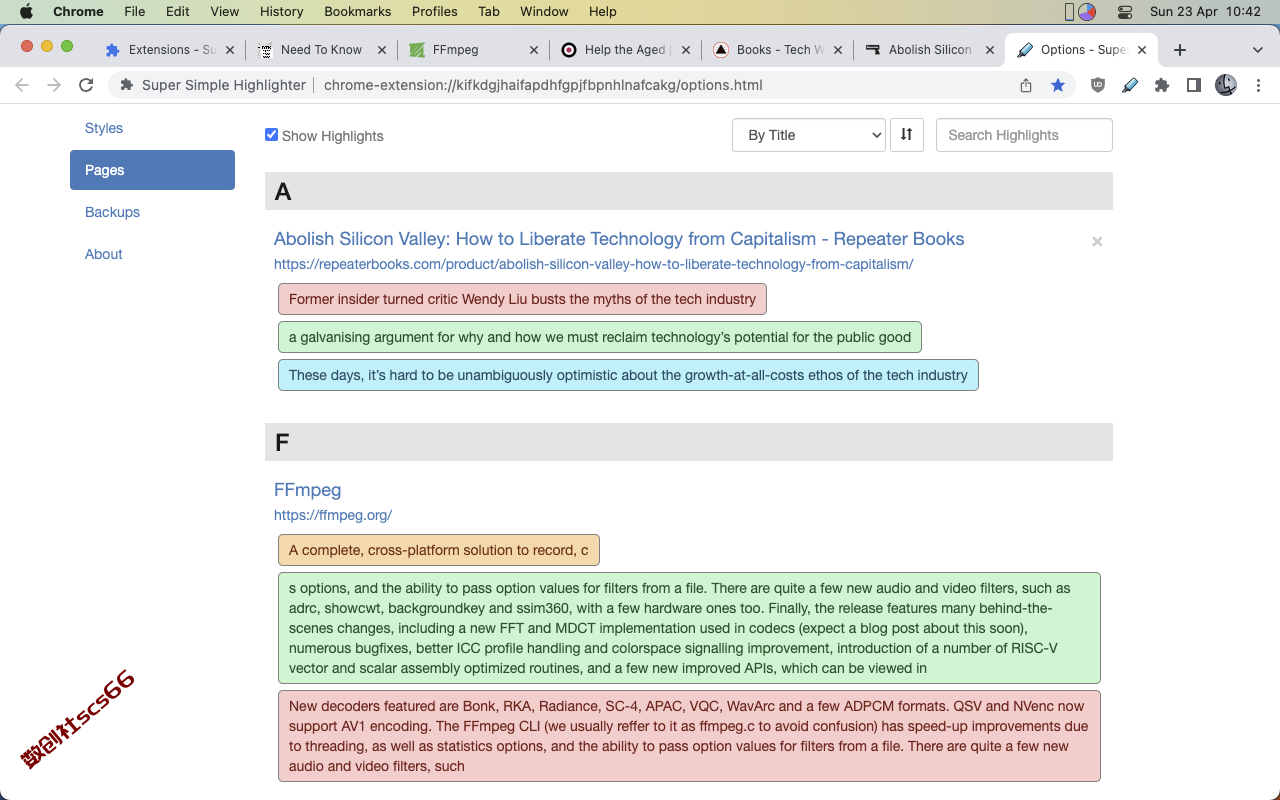
Task: Open the File menu
Action: (x=135, y=11)
